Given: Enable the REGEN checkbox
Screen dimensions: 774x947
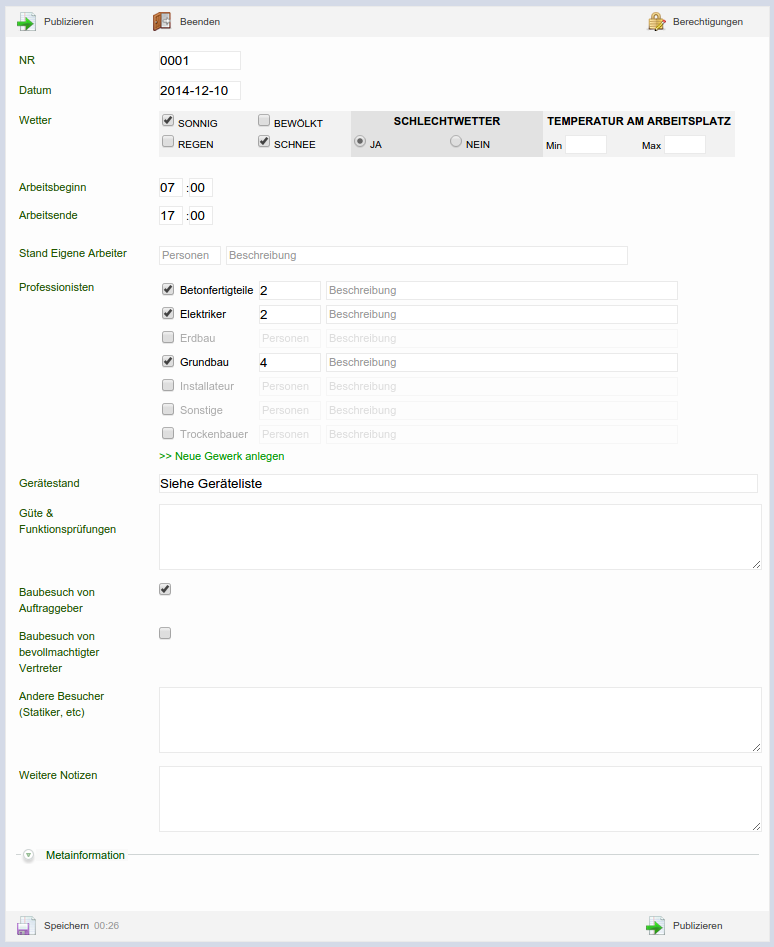Looking at the screenshot, I should click(x=168, y=143).
